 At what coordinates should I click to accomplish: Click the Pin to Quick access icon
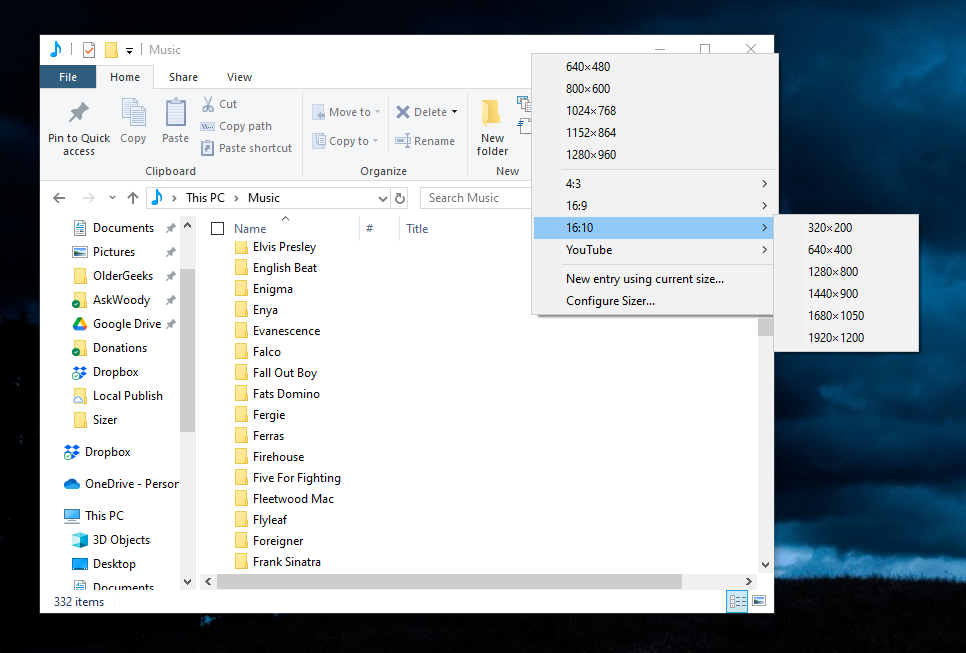tap(79, 113)
